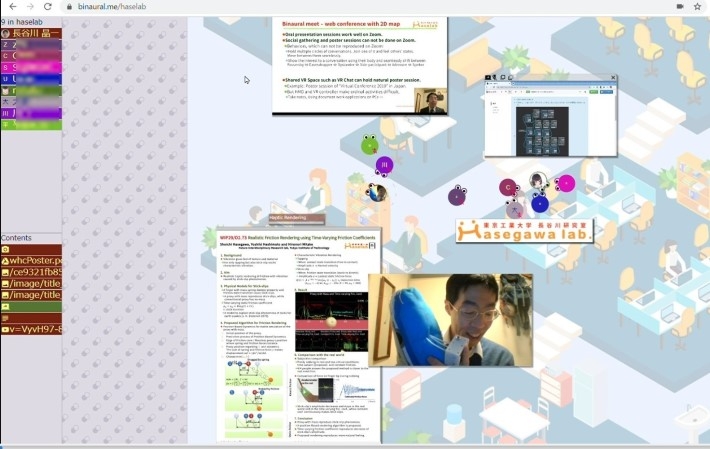Click the Contents panel header

click(x=31, y=238)
